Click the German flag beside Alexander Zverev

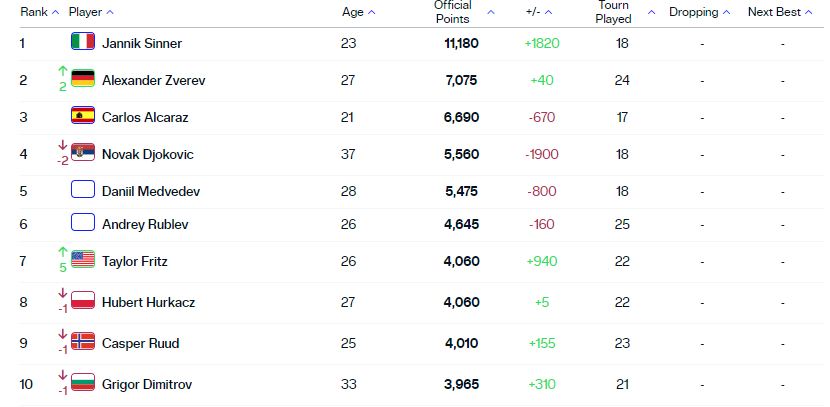83,80
